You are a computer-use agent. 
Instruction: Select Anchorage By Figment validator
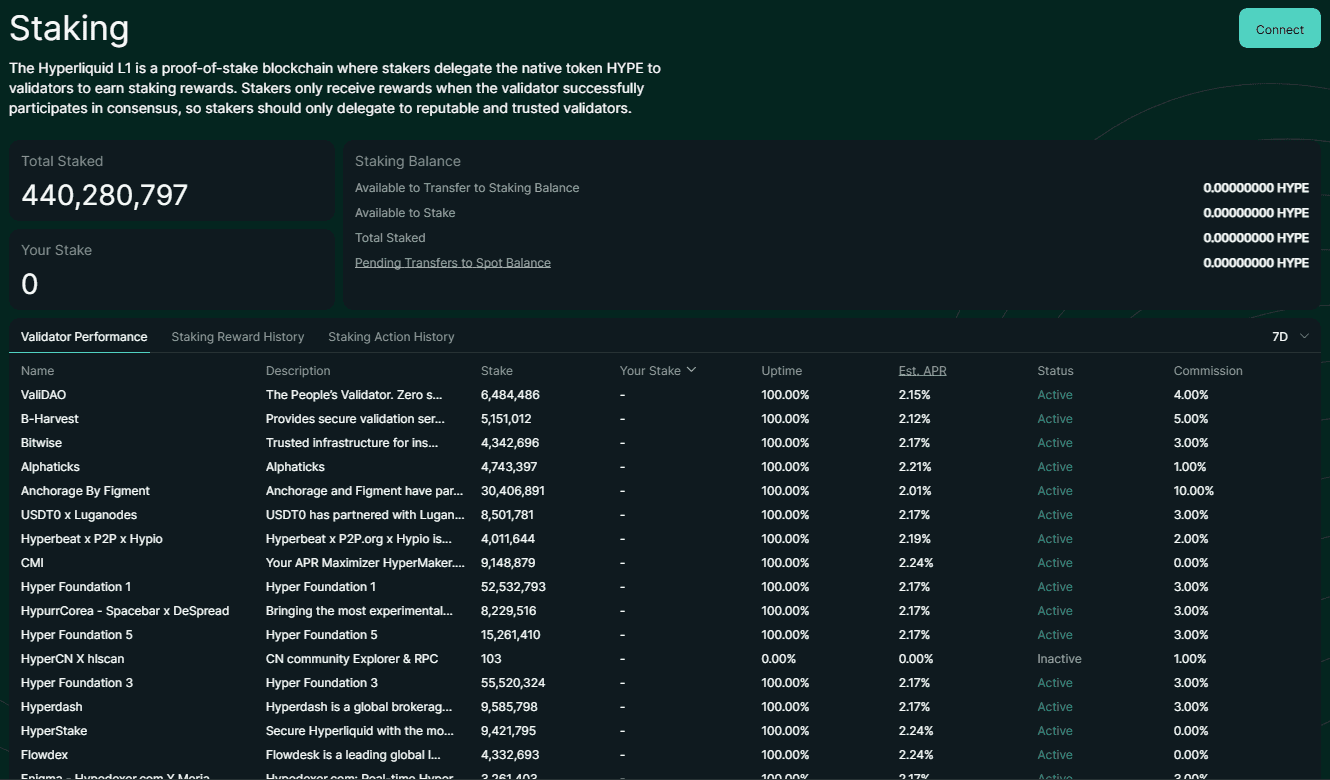click(85, 491)
